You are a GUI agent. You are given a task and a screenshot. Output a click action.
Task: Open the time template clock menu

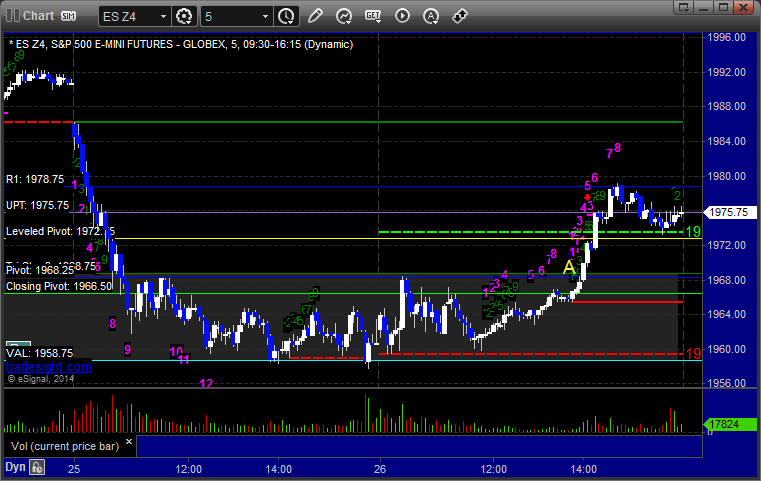(286, 17)
